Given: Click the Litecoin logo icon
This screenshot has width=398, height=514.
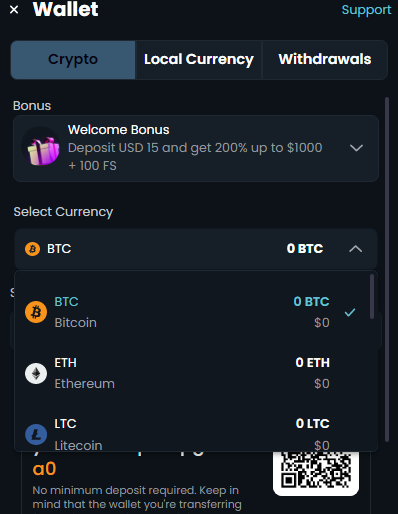Looking at the screenshot, I should tap(36, 434).
